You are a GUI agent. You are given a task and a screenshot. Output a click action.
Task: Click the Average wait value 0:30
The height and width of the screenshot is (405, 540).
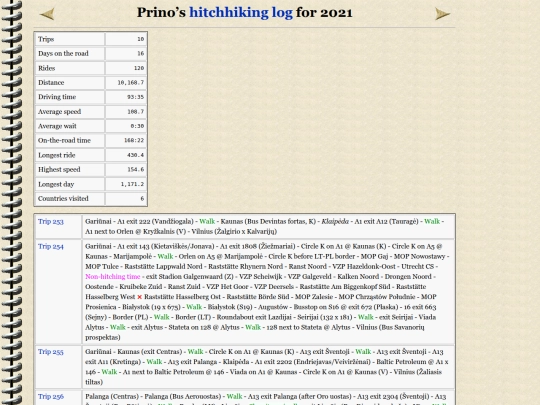(x=137, y=126)
